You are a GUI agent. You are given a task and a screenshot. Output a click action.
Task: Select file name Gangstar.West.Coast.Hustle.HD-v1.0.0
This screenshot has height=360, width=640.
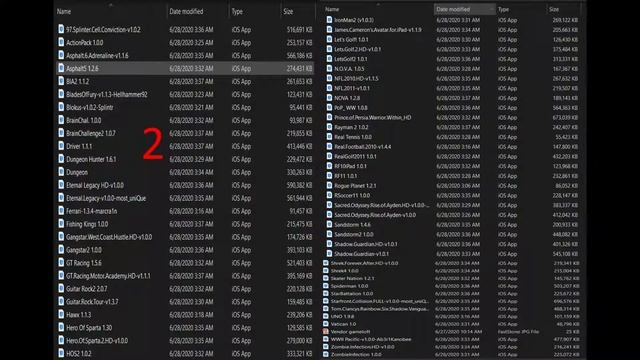tap(109, 237)
